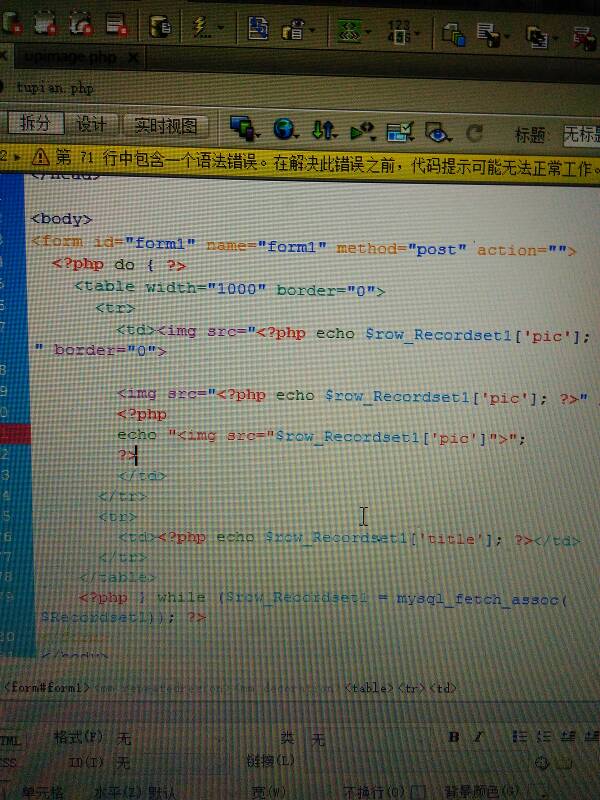
Task: Click the partially visible red icon at toolbar end
Action: pos(585,40)
